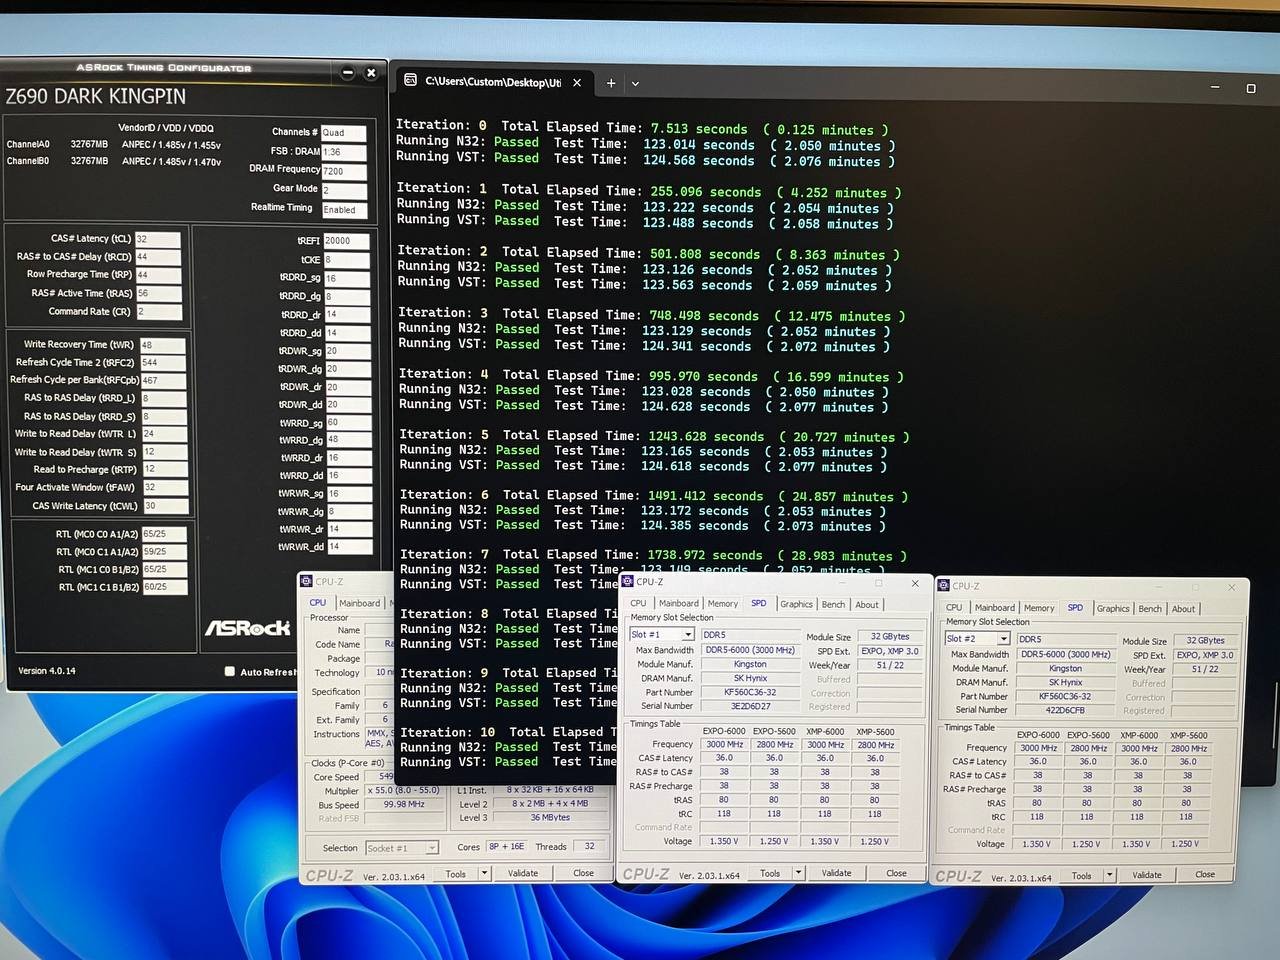
Task: Select the CPU tab in the Slot #1 CPU-Z window
Action: (x=638, y=604)
